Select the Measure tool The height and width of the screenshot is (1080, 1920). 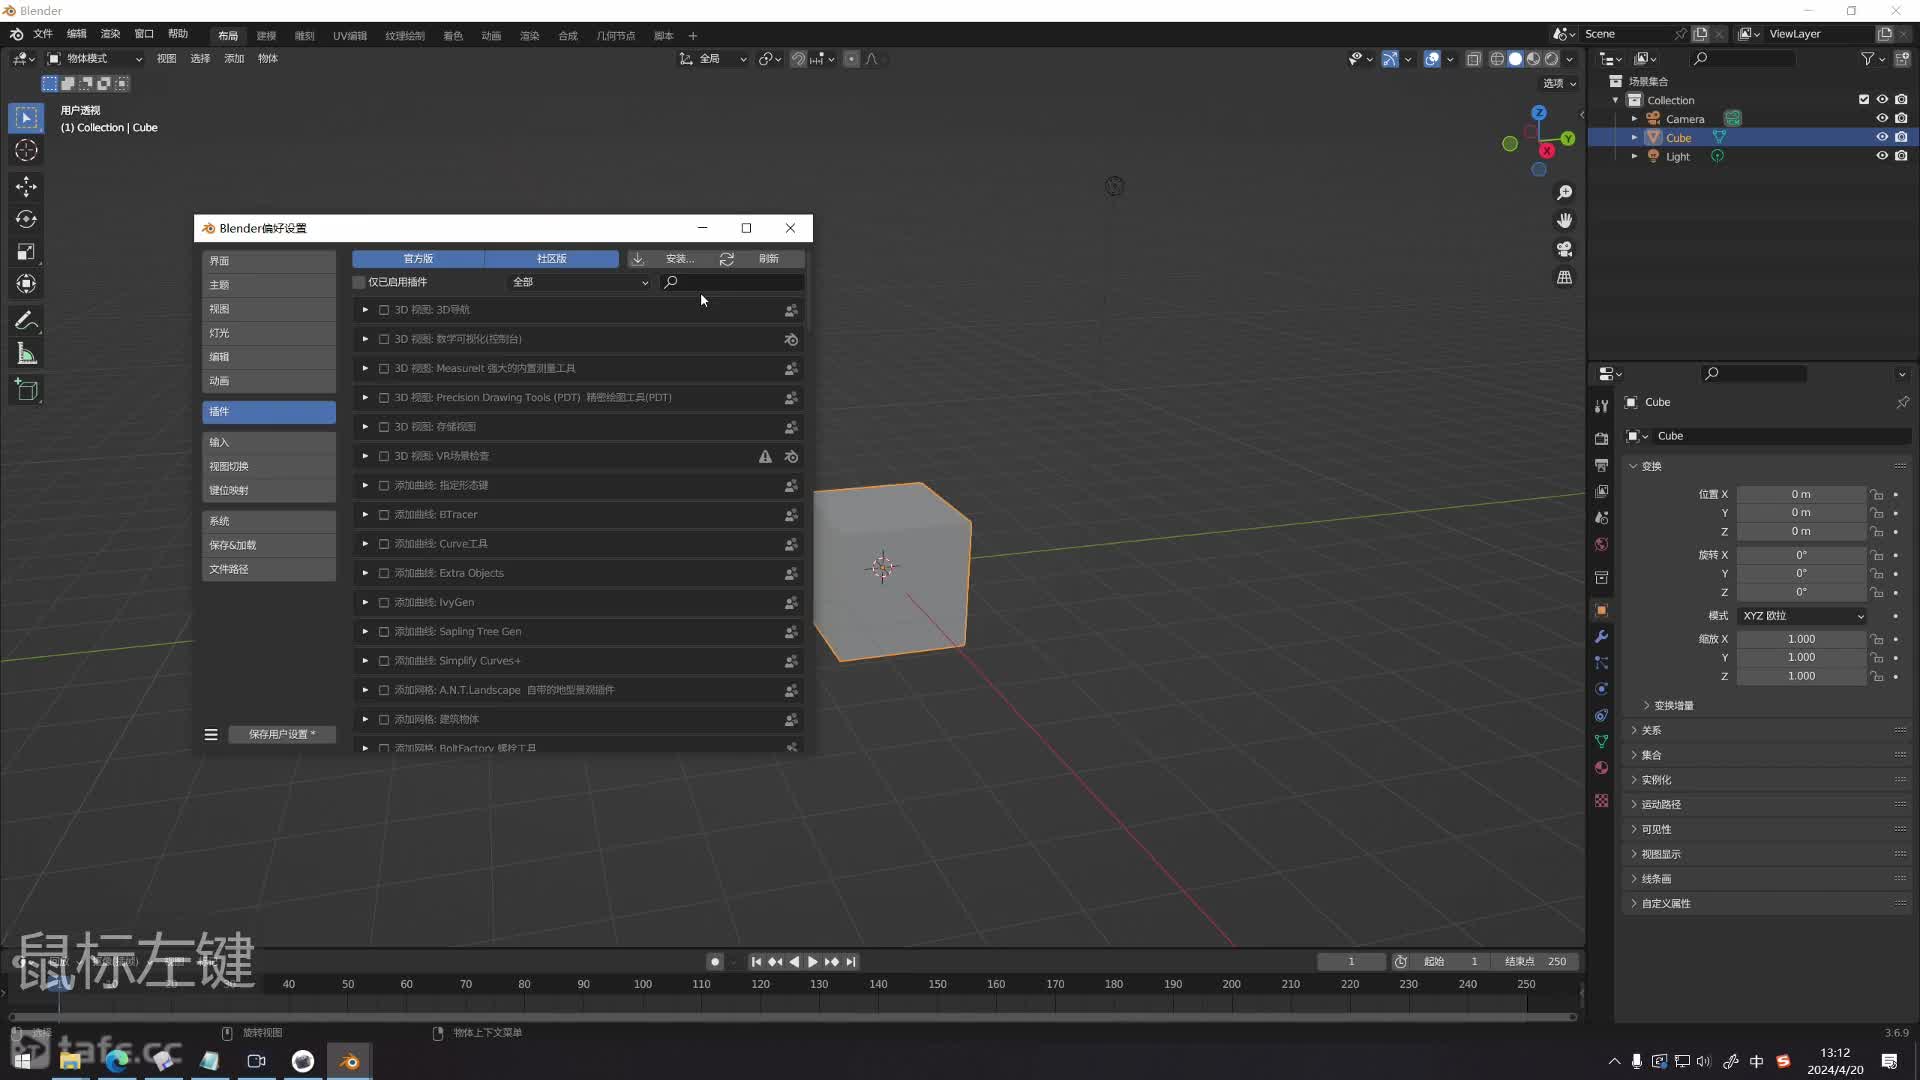point(26,354)
